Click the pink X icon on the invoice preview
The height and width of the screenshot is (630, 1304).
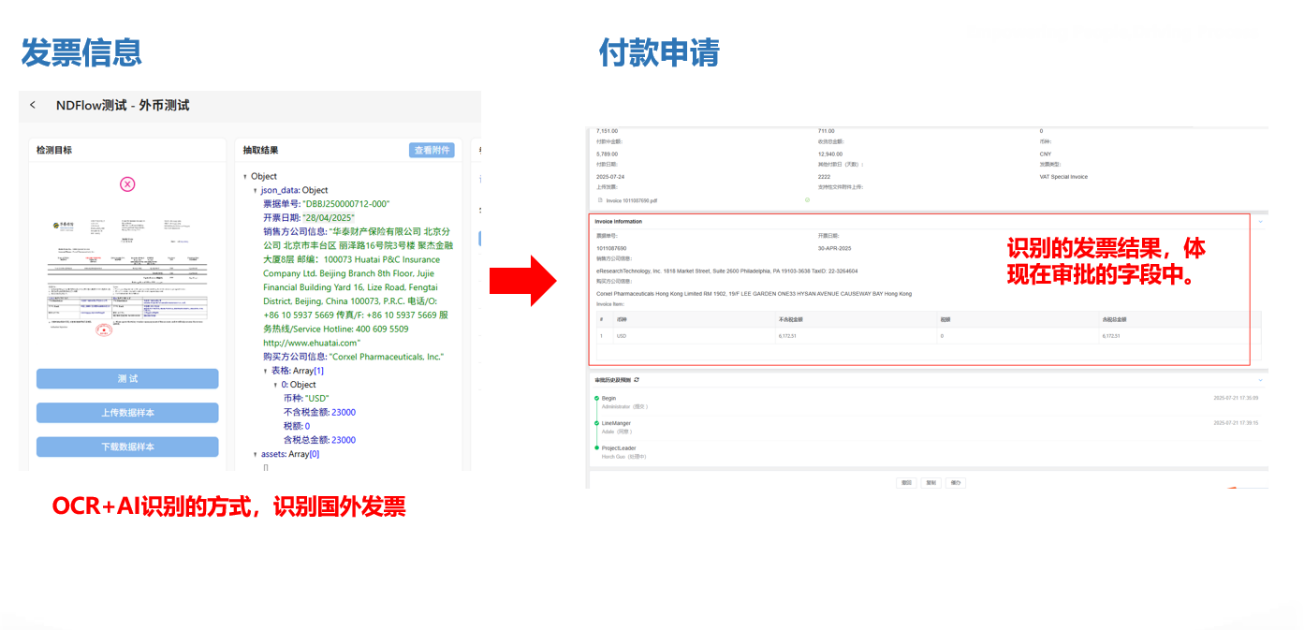[128, 184]
